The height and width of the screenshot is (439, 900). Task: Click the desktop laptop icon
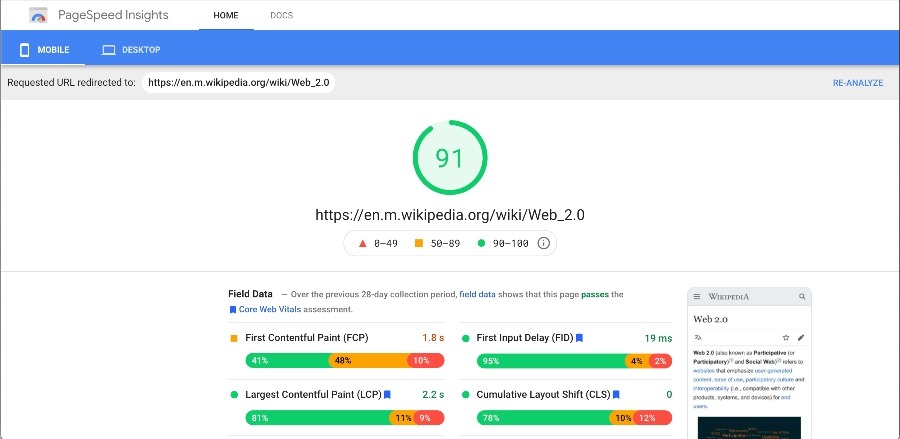(x=108, y=50)
